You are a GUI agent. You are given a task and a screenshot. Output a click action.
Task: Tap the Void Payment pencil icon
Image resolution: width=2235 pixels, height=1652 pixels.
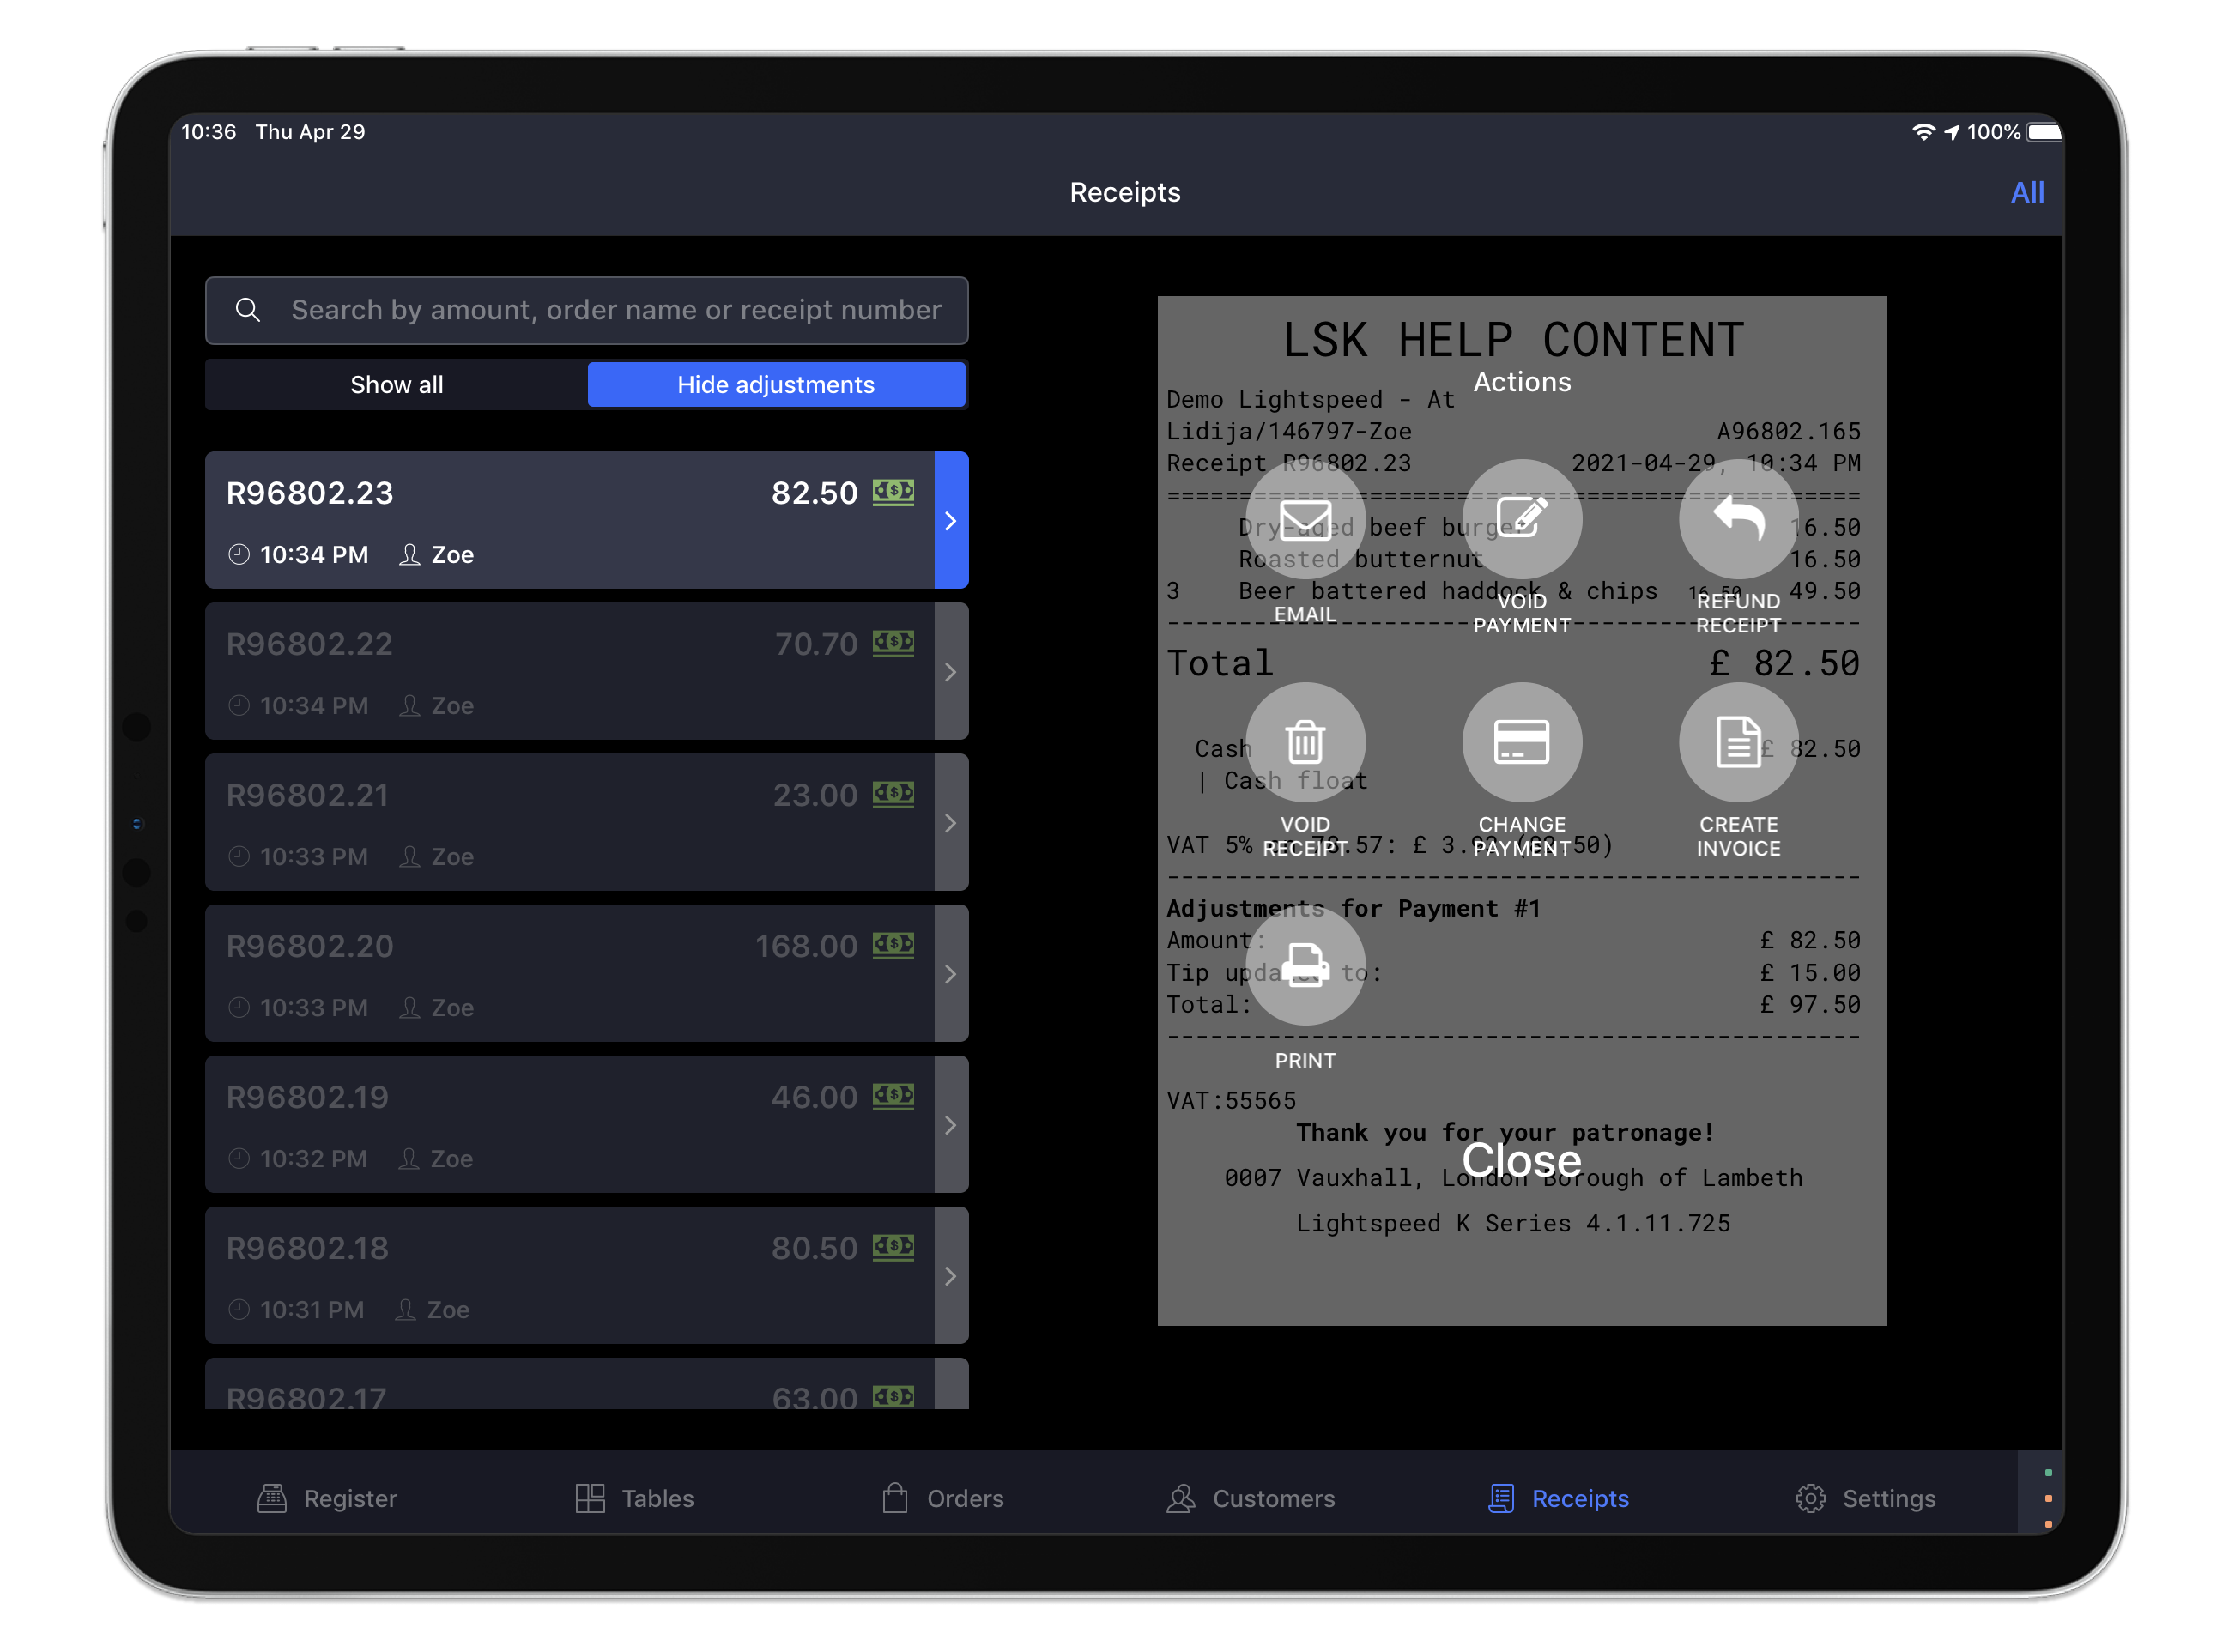[x=1522, y=519]
